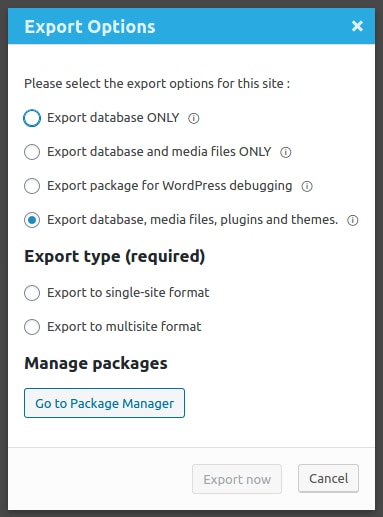Choose Export to multisite format radio button
Viewport: 383px width, 517px height.
tap(32, 327)
